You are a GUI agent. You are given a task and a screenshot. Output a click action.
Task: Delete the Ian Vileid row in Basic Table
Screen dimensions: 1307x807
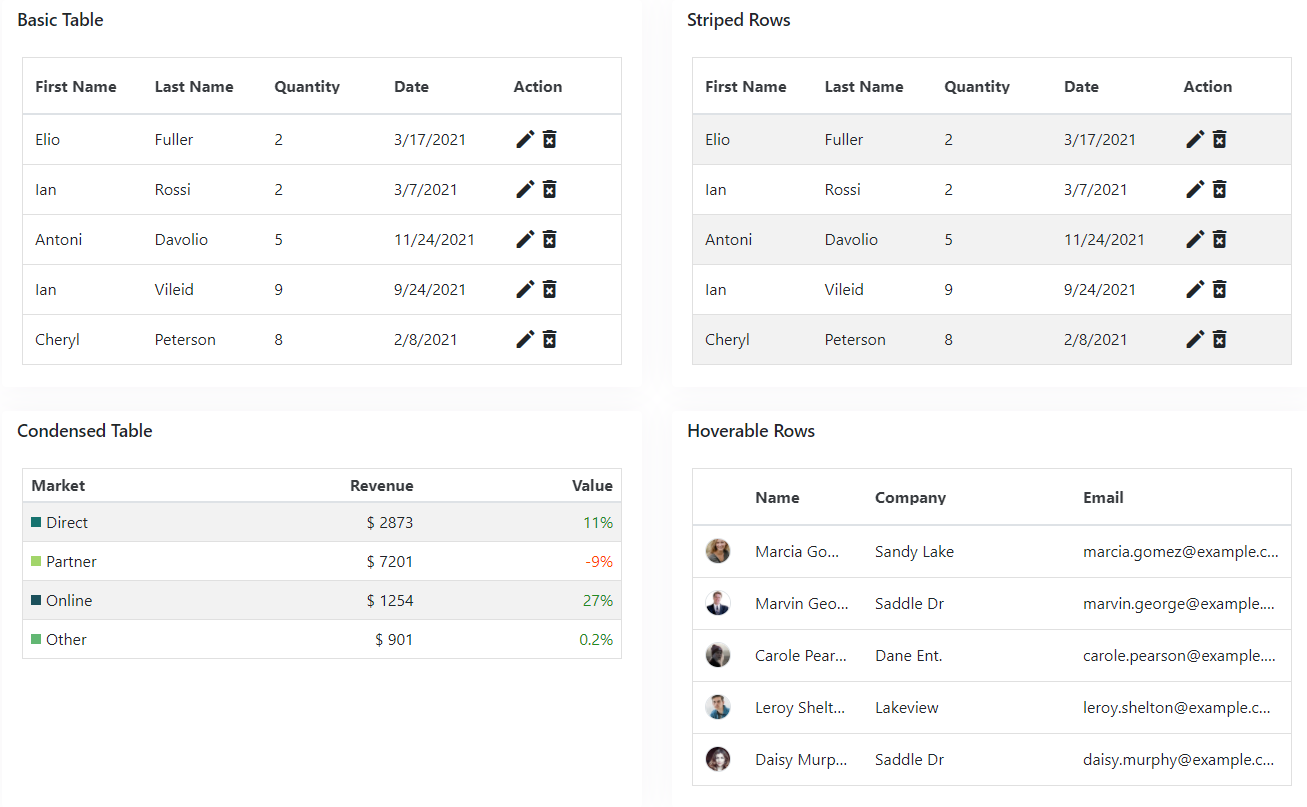pyautogui.click(x=550, y=289)
